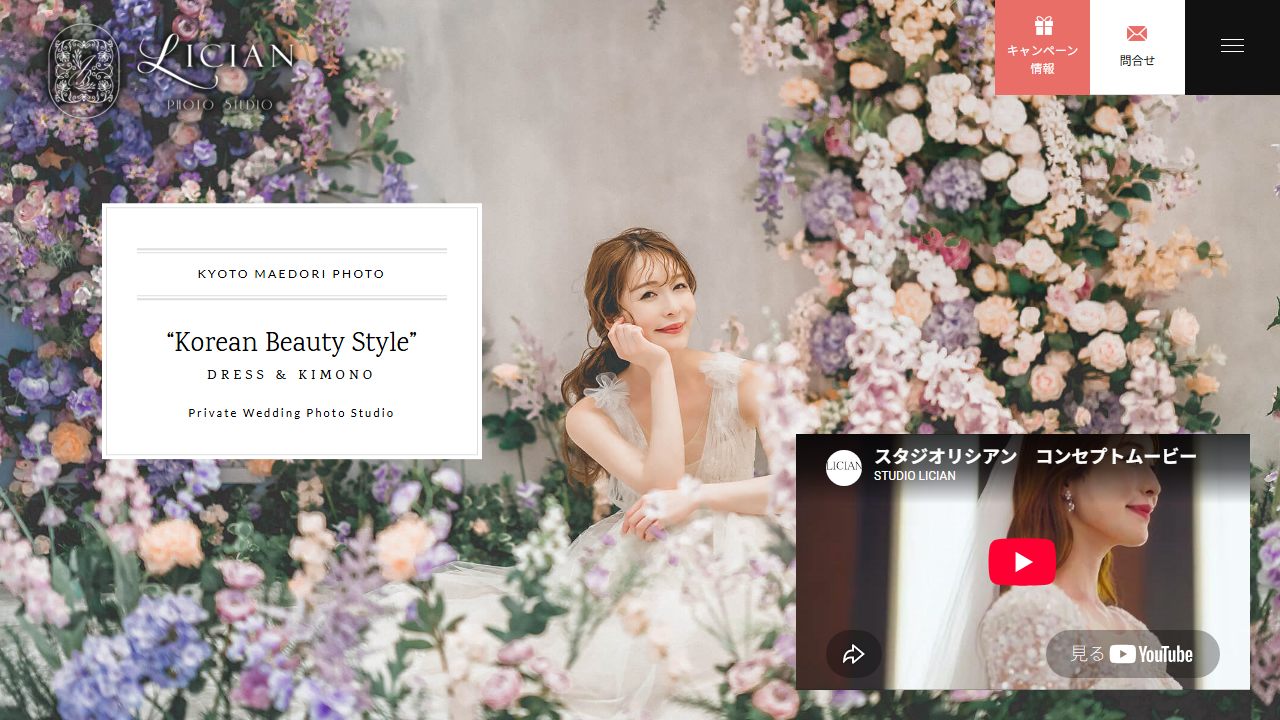
Task: Open the hamburger menu
Action: (x=1232, y=47)
